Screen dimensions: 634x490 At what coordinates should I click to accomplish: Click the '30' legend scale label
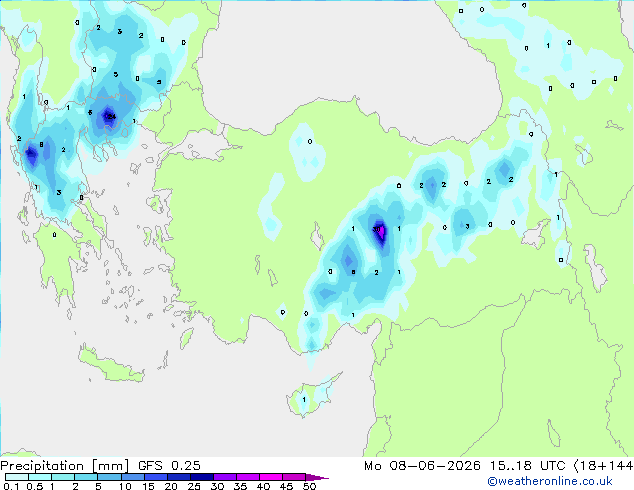coord(217,486)
